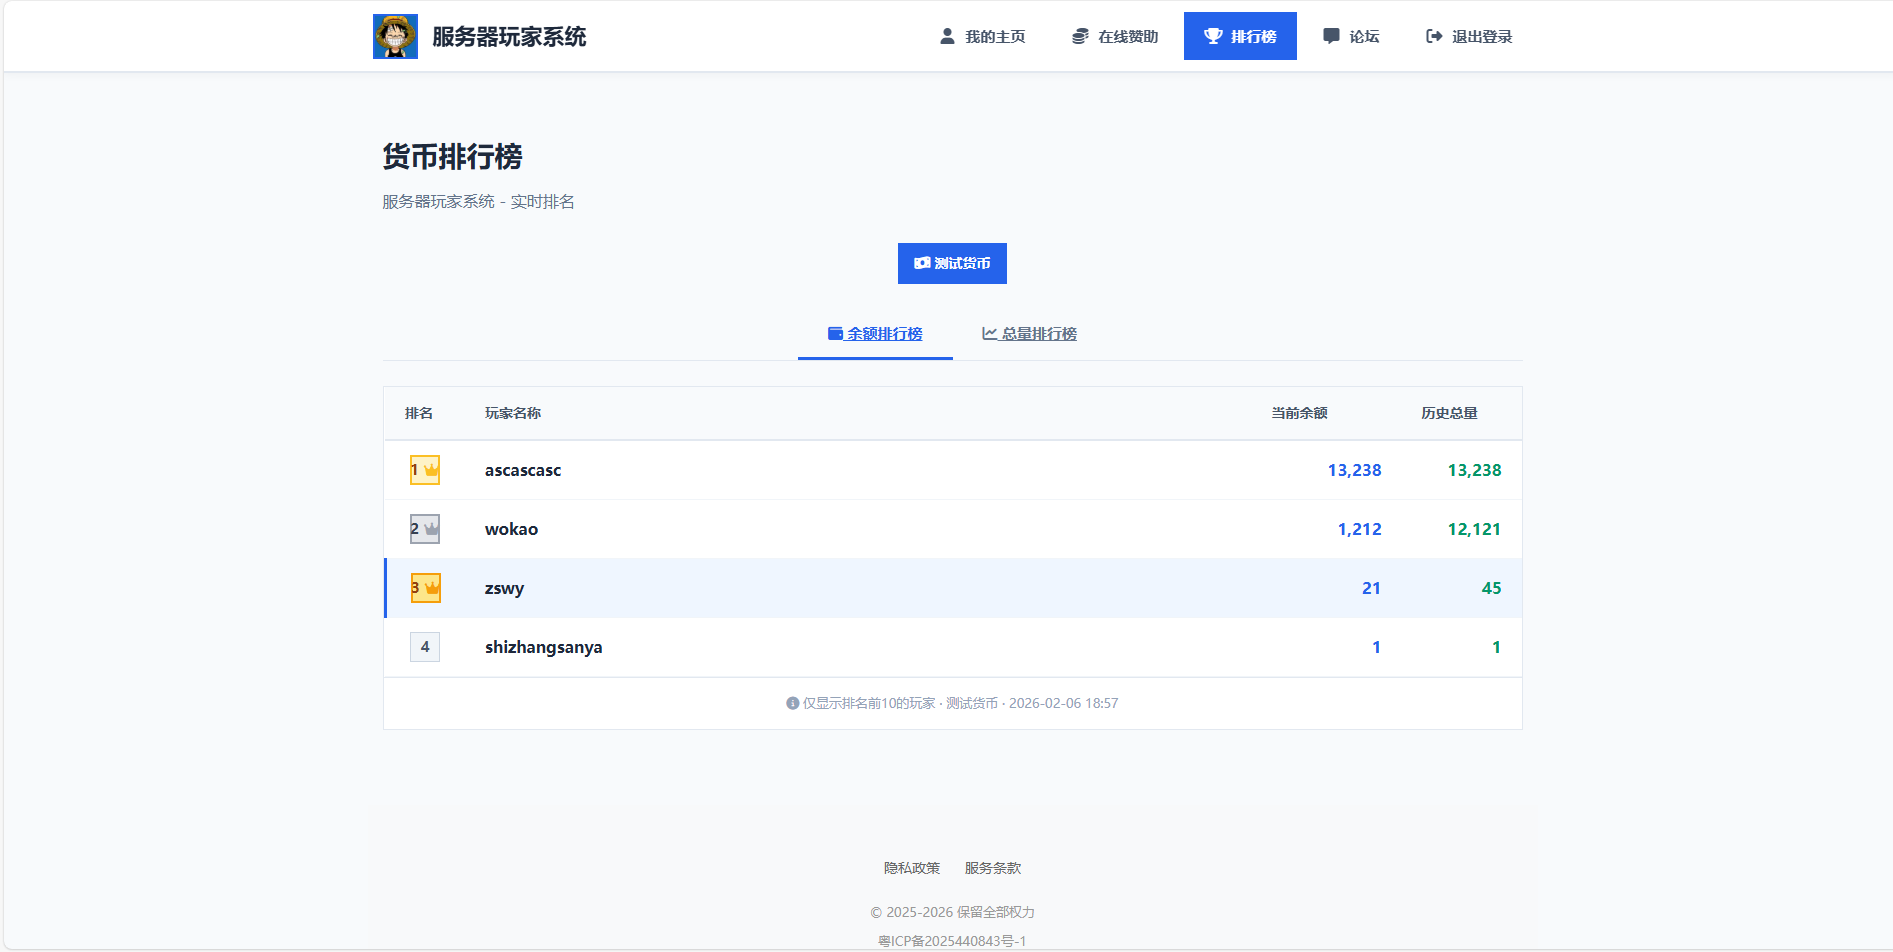Open the 隐私政策 link
1893x952 pixels.
pos(910,868)
